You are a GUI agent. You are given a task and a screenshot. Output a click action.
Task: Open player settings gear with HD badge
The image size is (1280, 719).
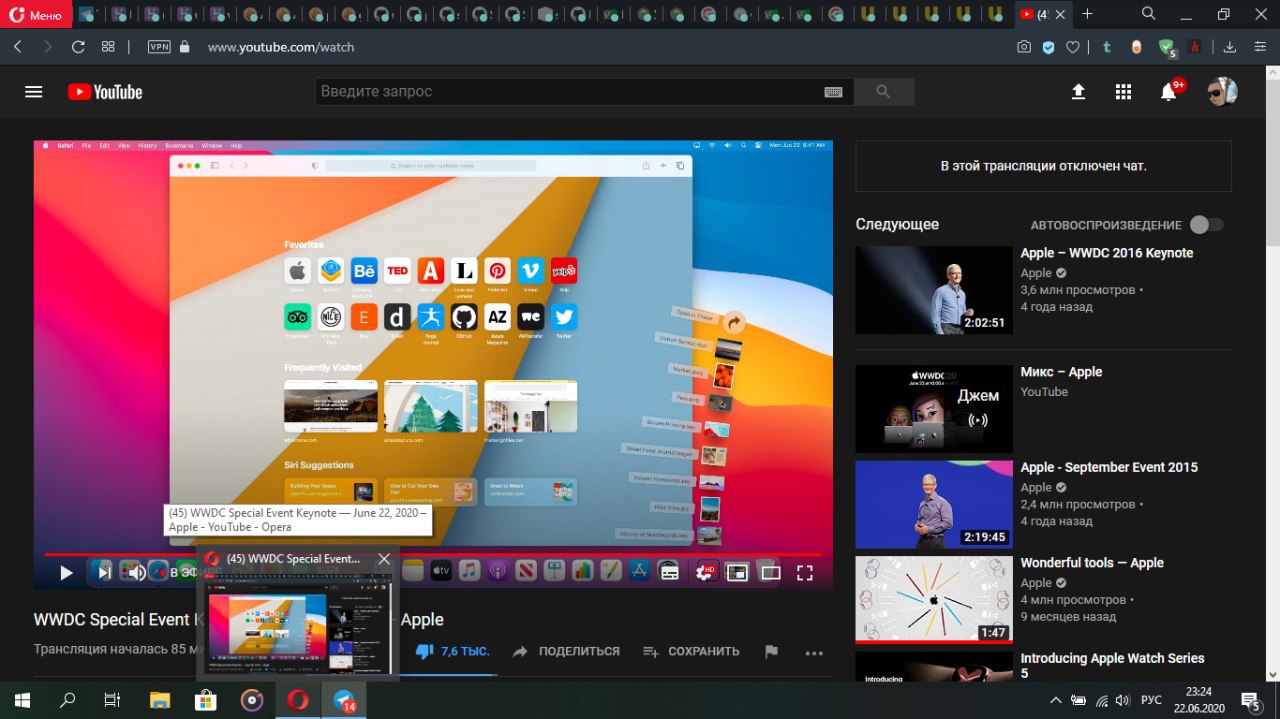706,573
